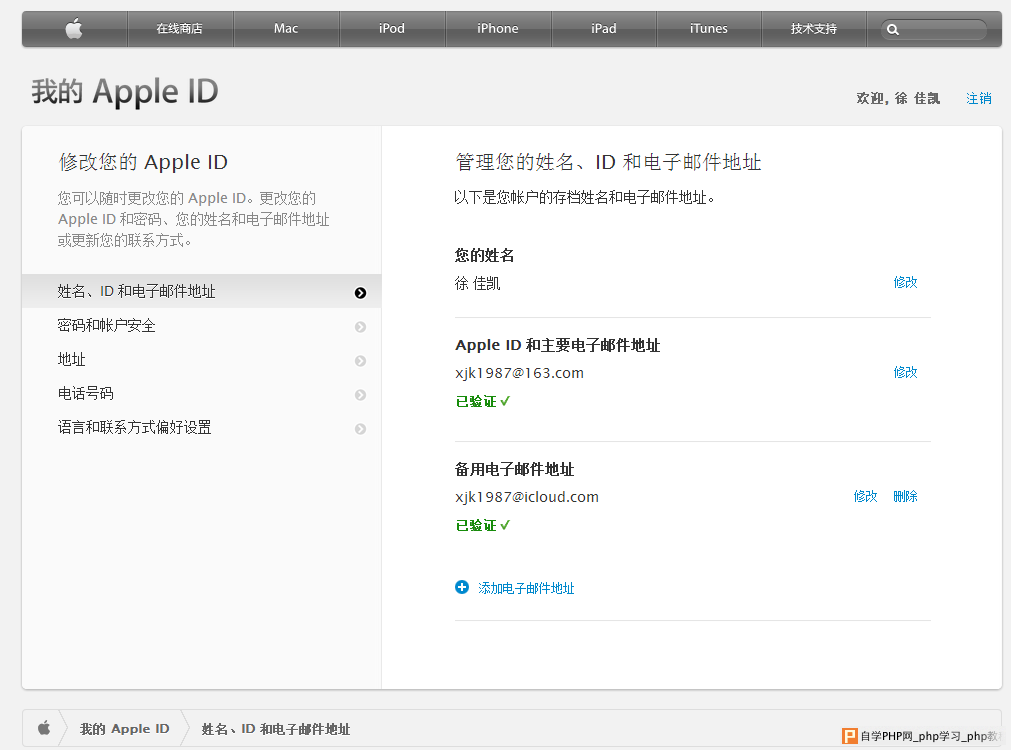Viewport: 1011px width, 750px height.
Task: Click the Apple icon in the bottom breadcrumb
Action: pos(44,728)
